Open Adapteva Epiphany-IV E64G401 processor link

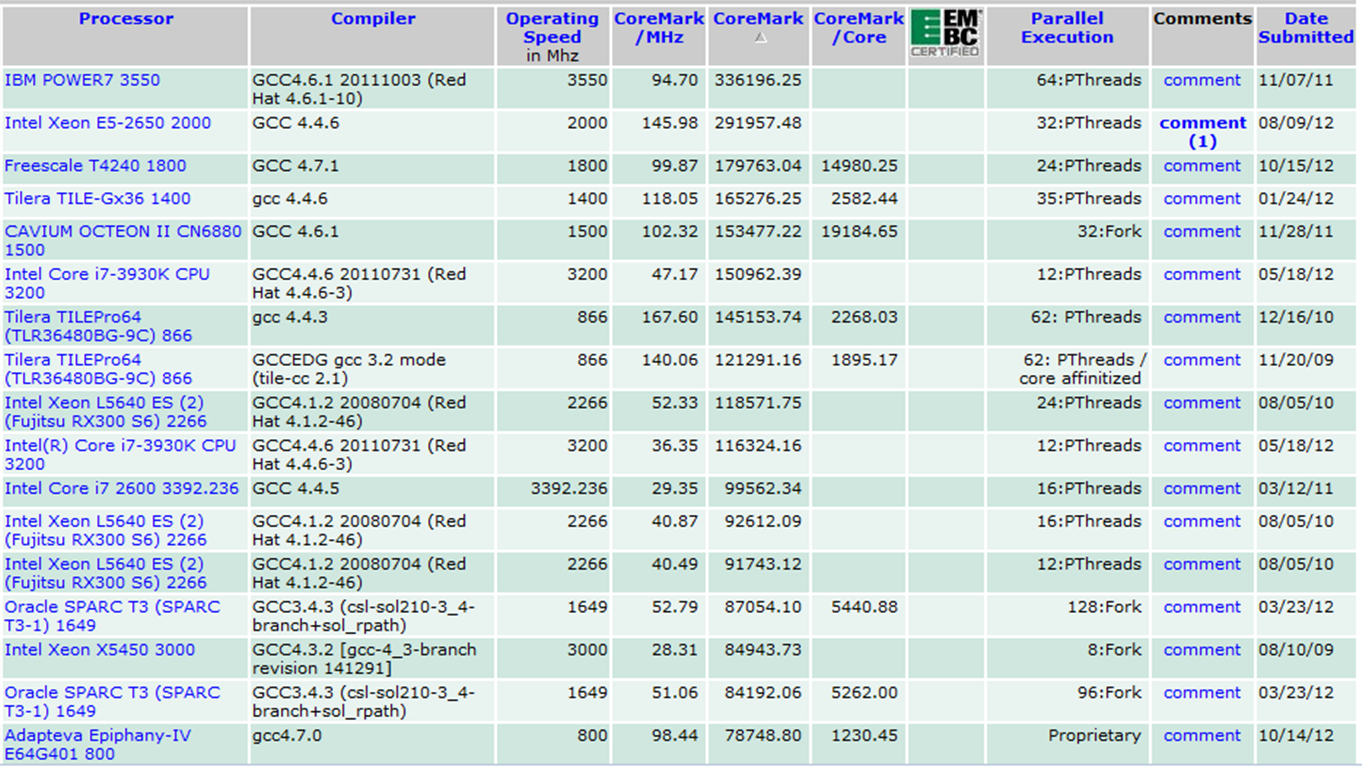(x=98, y=736)
